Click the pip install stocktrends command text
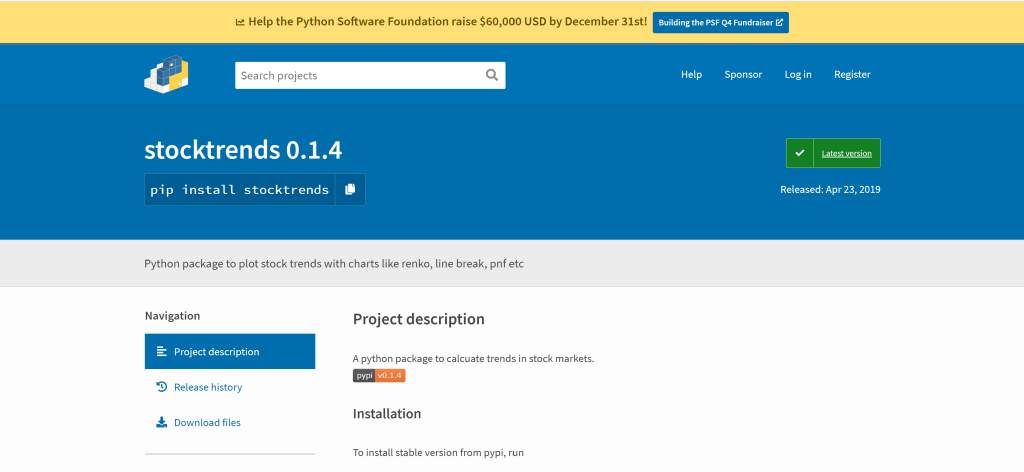Image resolution: width=1024 pixels, height=472 pixels. coord(239,189)
